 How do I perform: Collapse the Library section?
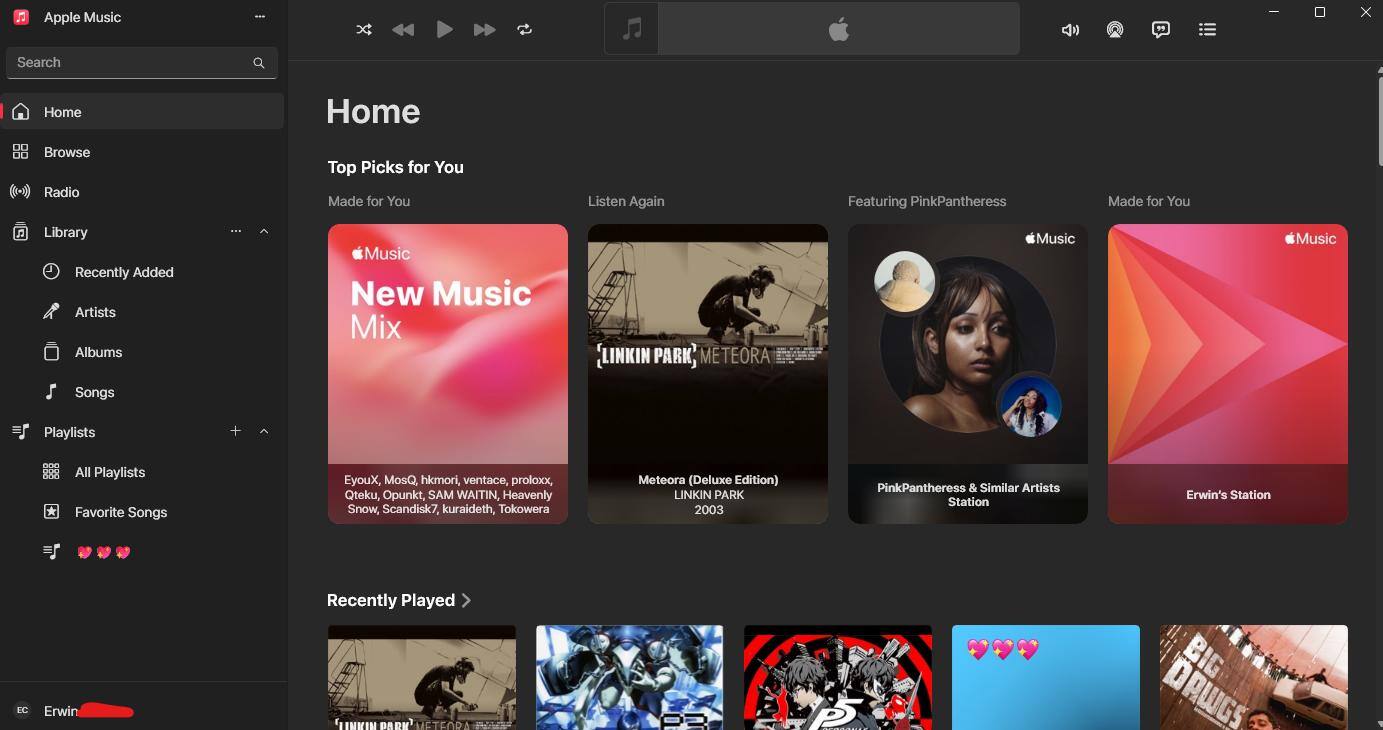(x=264, y=231)
